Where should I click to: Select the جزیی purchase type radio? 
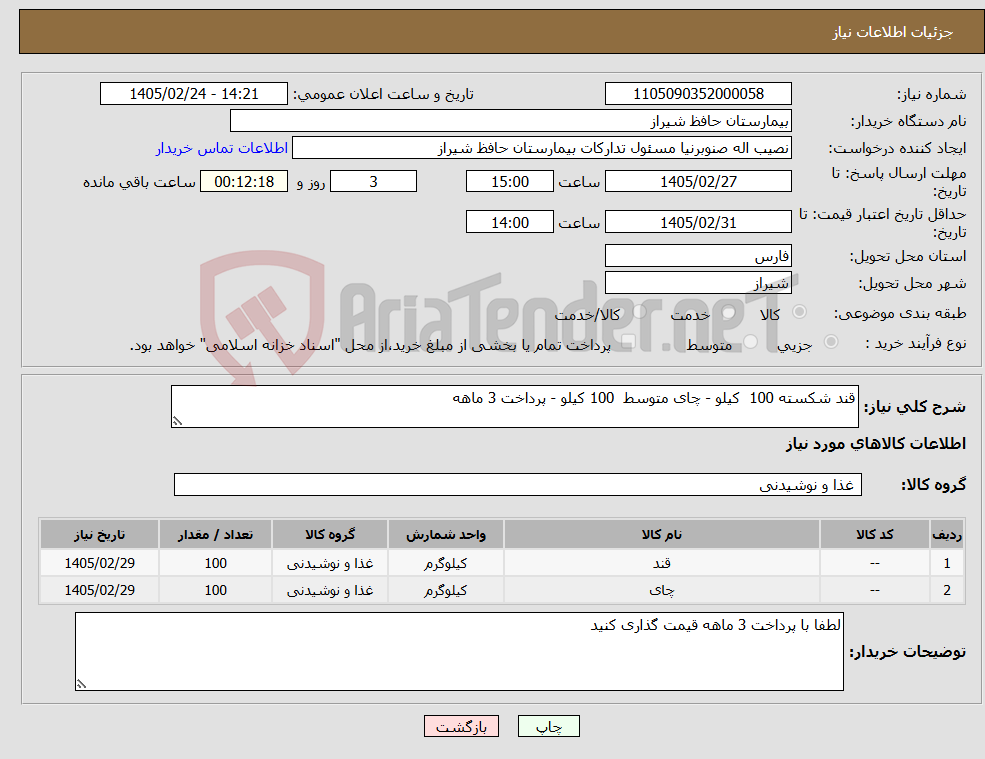point(830,342)
